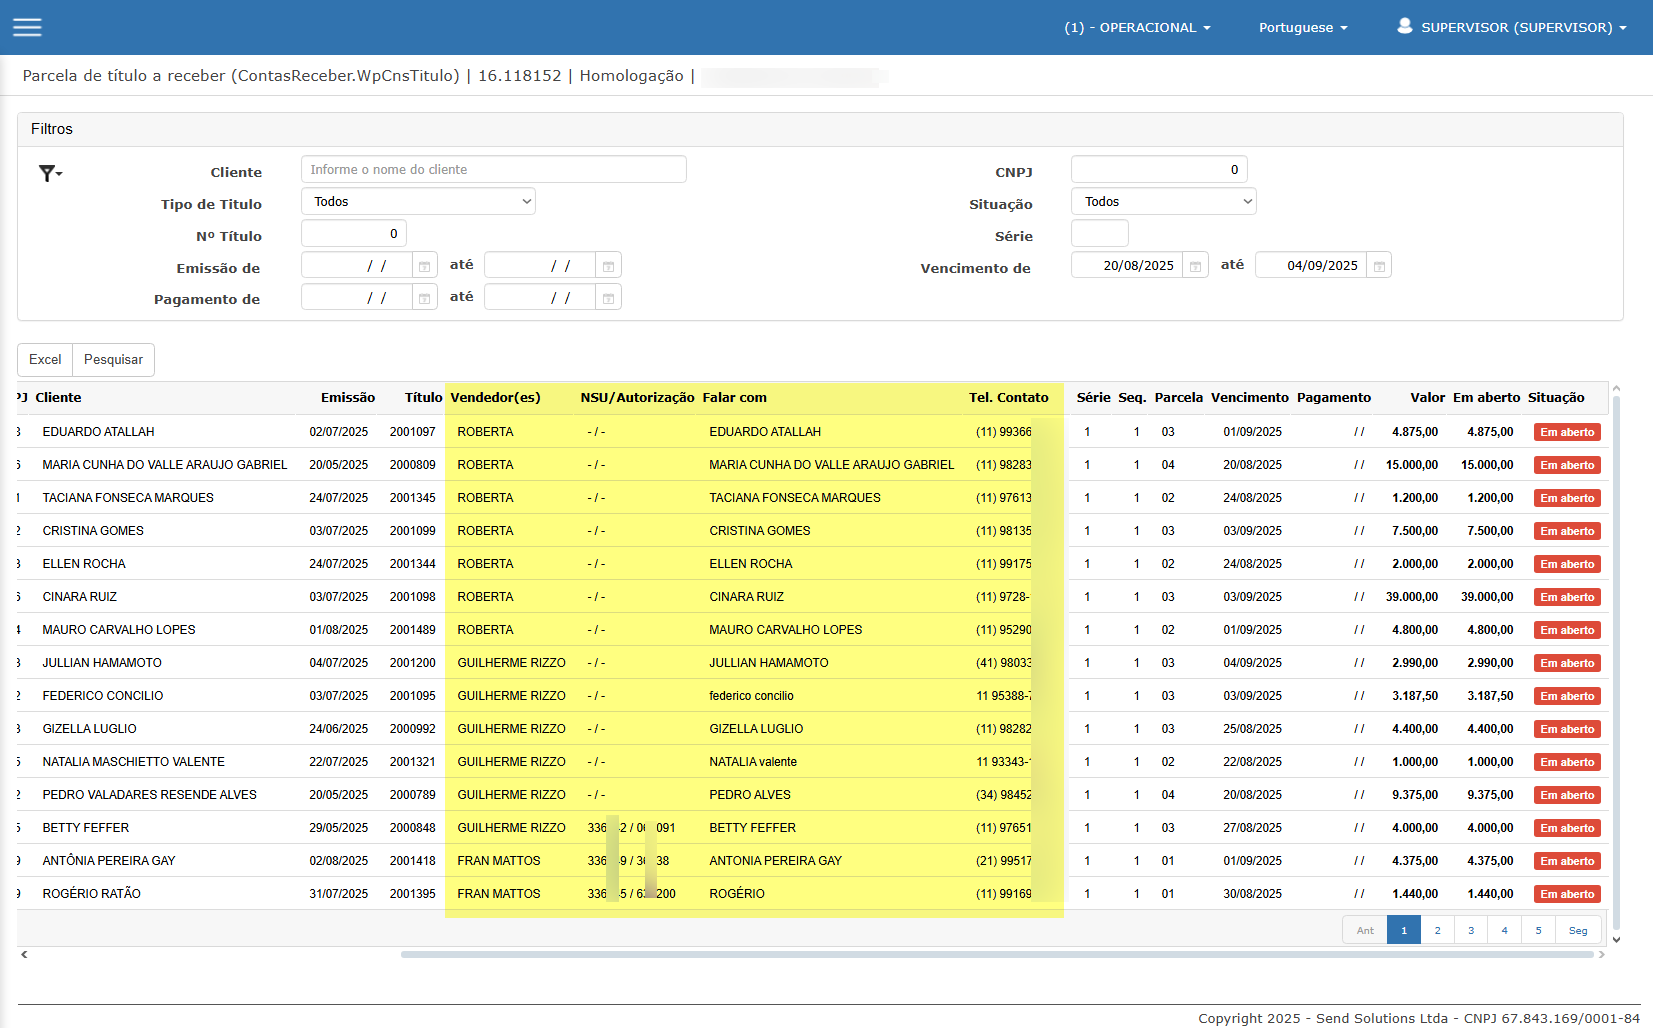Open the Portuguese language dropdown
1653x1028 pixels.
(1303, 27)
